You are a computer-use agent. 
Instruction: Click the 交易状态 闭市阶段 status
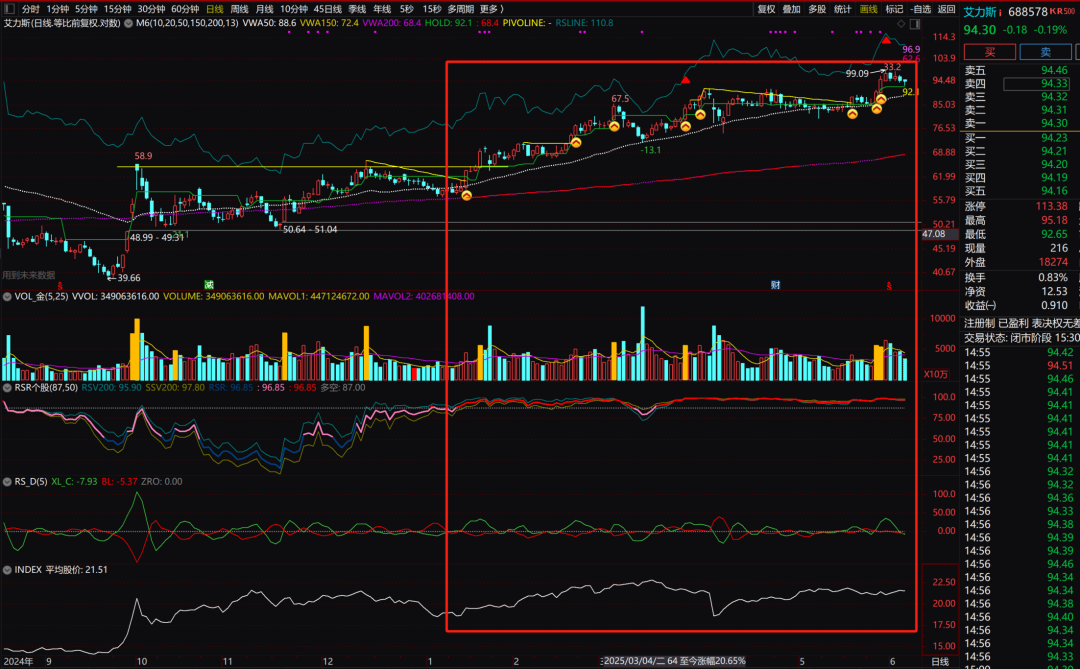click(x=1021, y=338)
